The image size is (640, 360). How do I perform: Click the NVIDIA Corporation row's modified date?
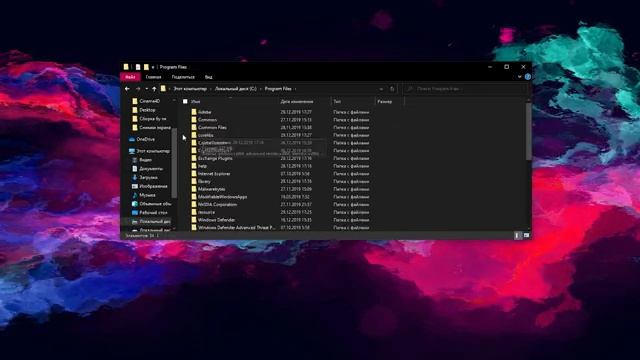click(296, 204)
